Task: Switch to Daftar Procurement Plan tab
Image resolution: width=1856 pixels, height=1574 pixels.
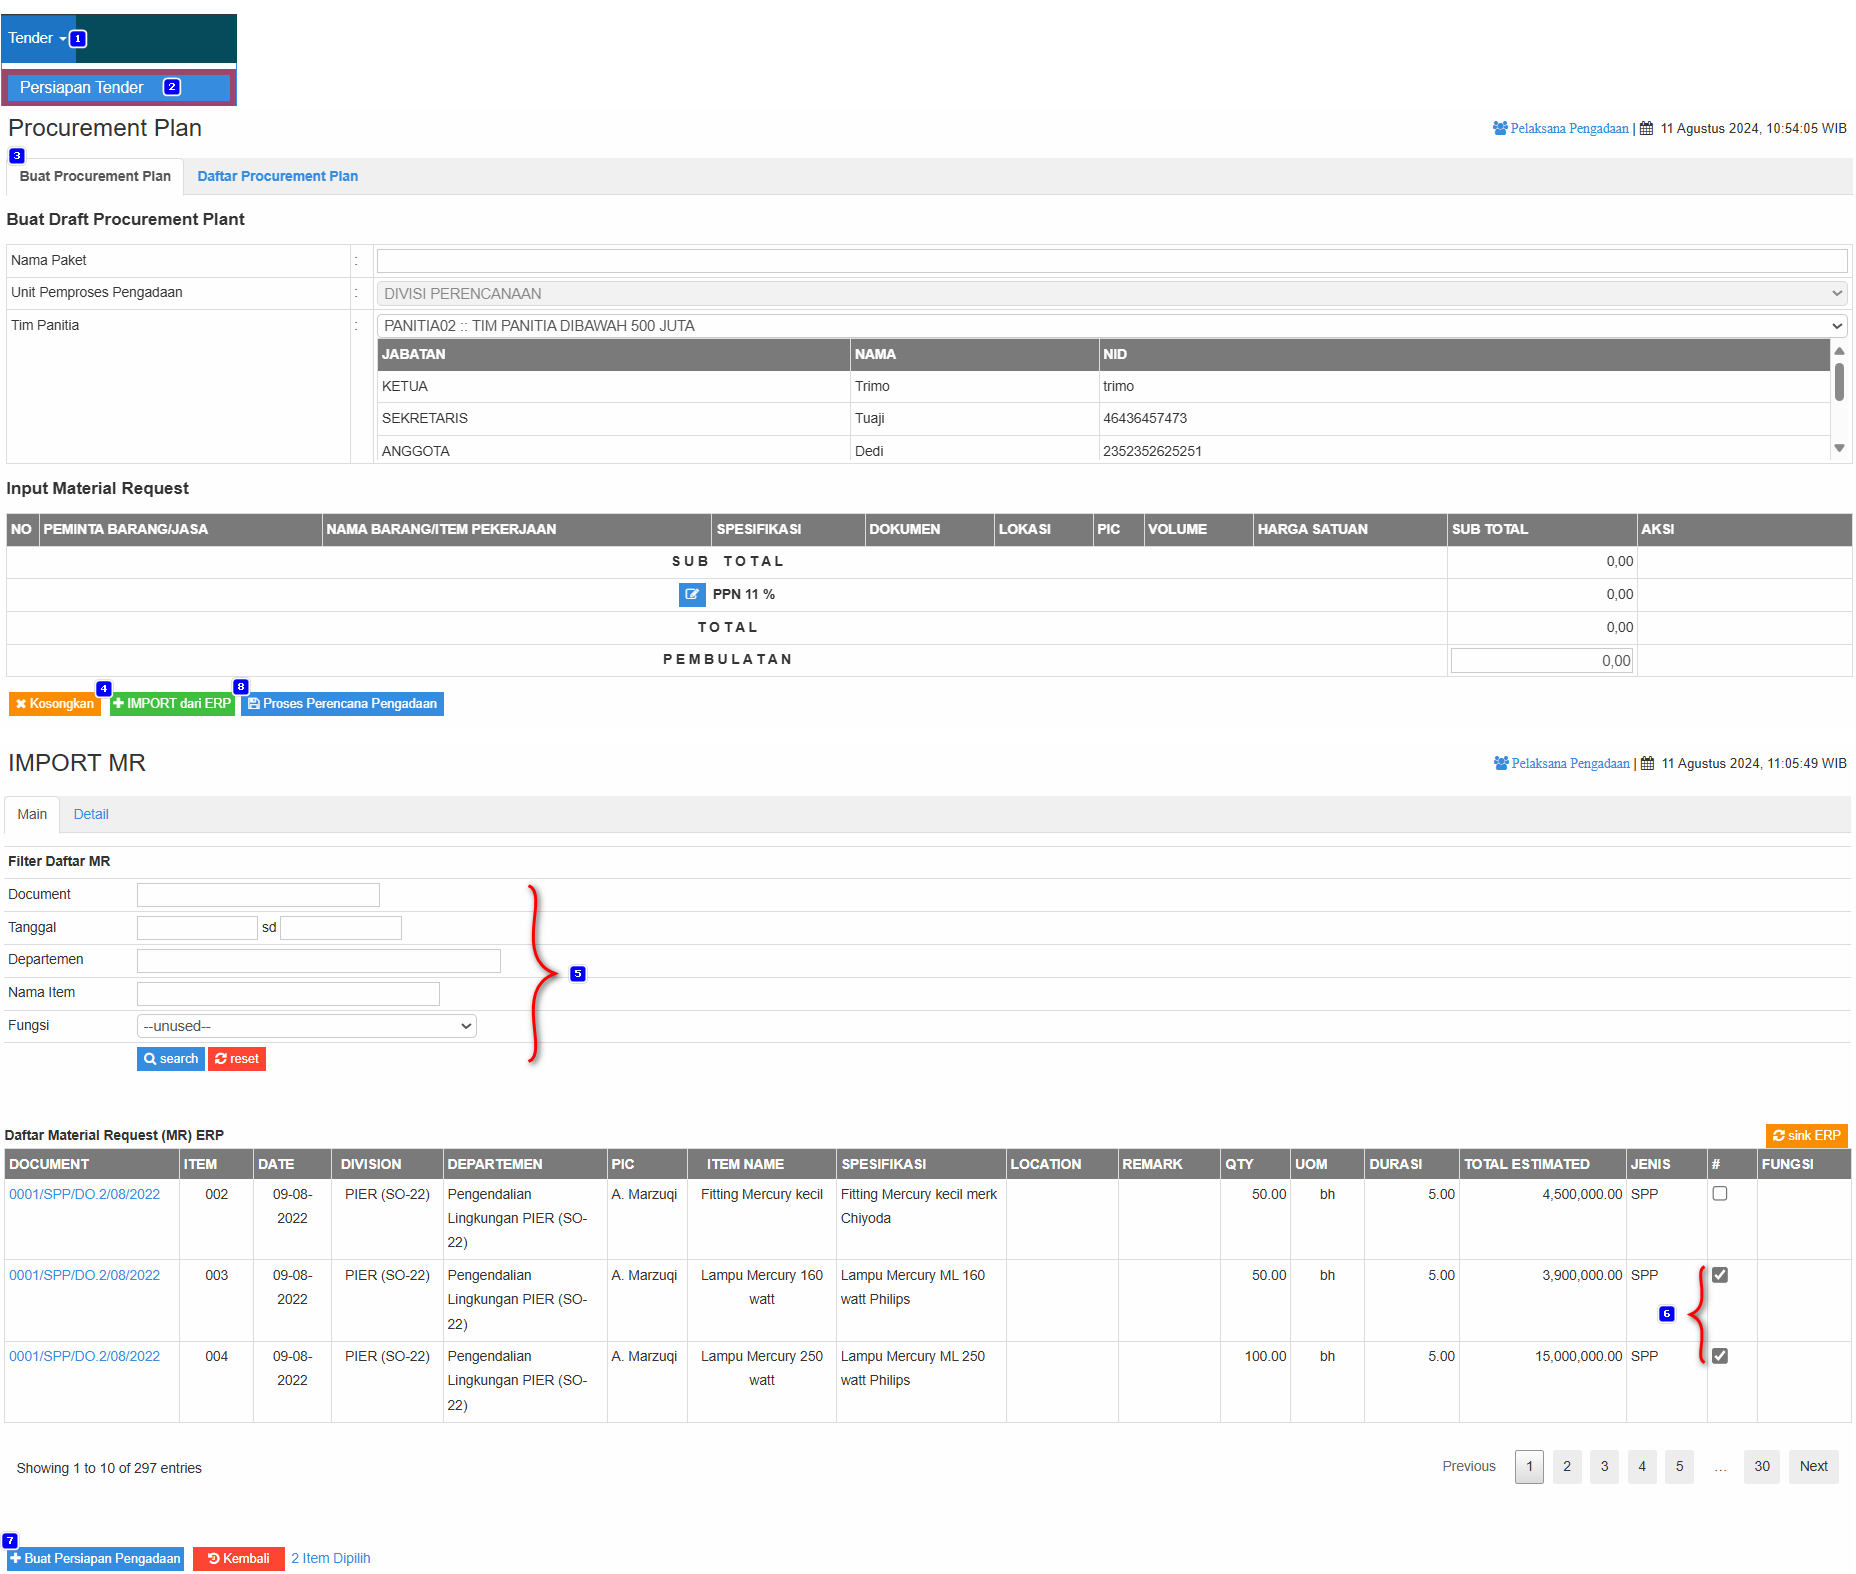Action: pyautogui.click(x=277, y=176)
